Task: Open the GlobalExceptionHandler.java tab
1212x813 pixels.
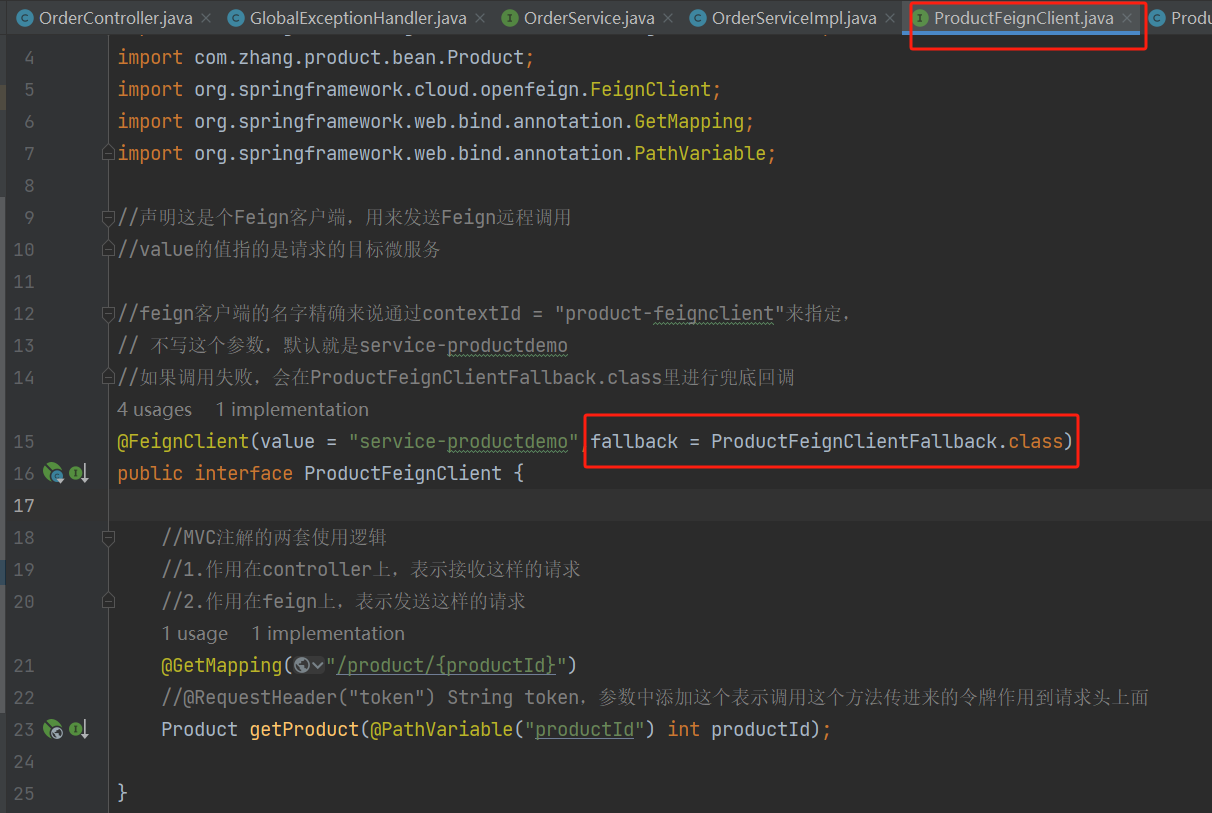Action: tap(357, 18)
